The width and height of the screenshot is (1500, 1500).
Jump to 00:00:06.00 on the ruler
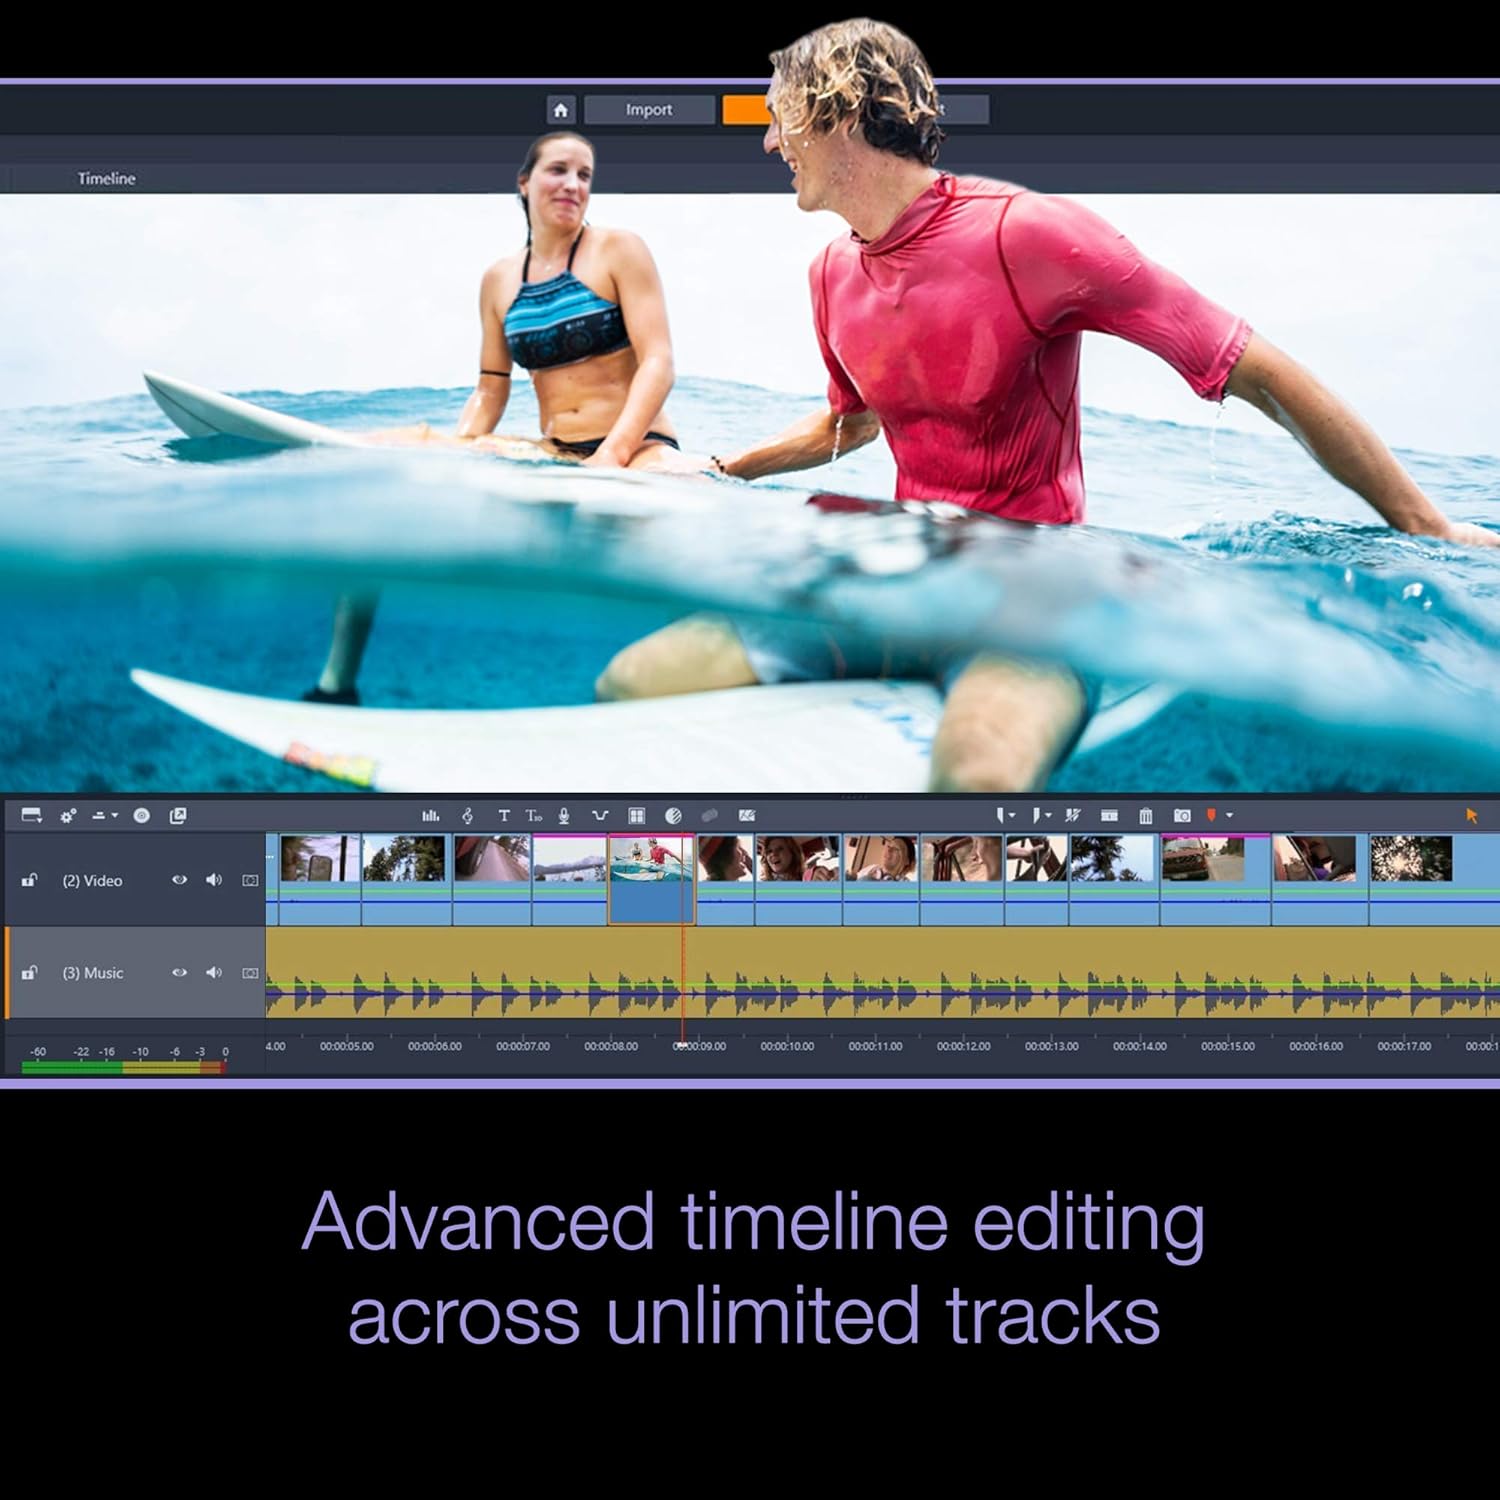pos(434,1046)
